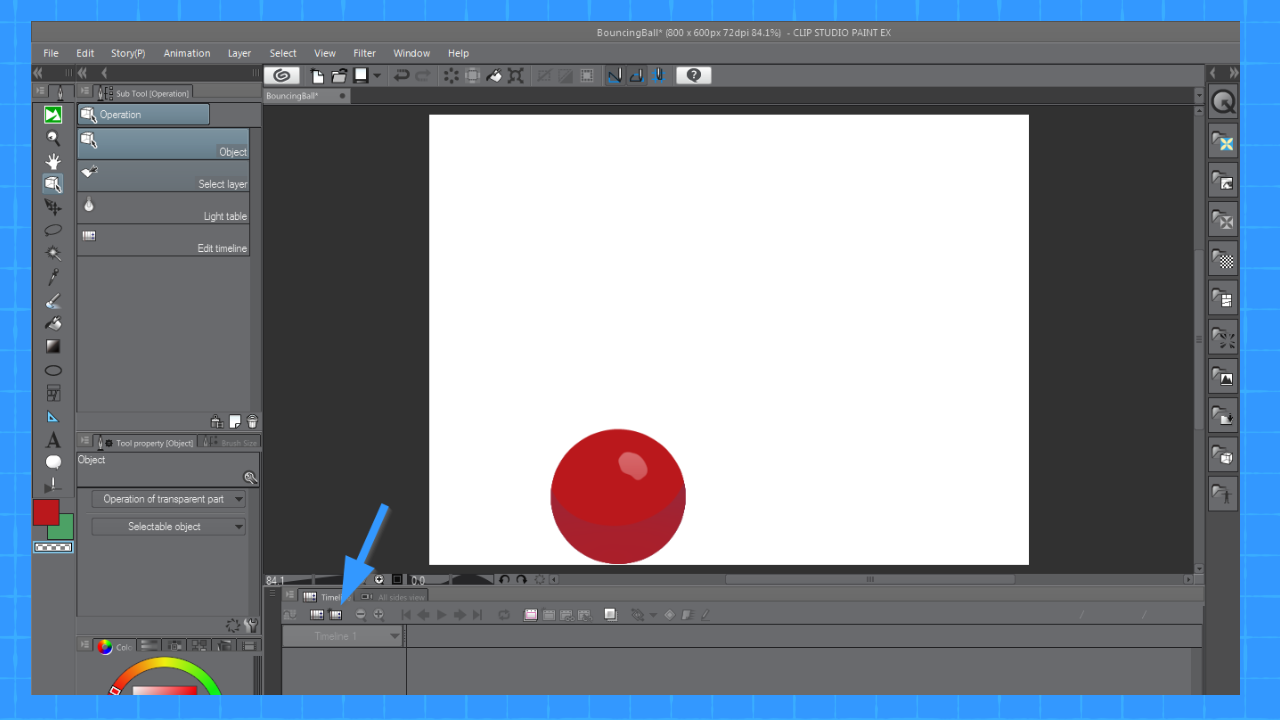Choose the Light table sub tool
This screenshot has height=720, width=1280.
[x=163, y=208]
